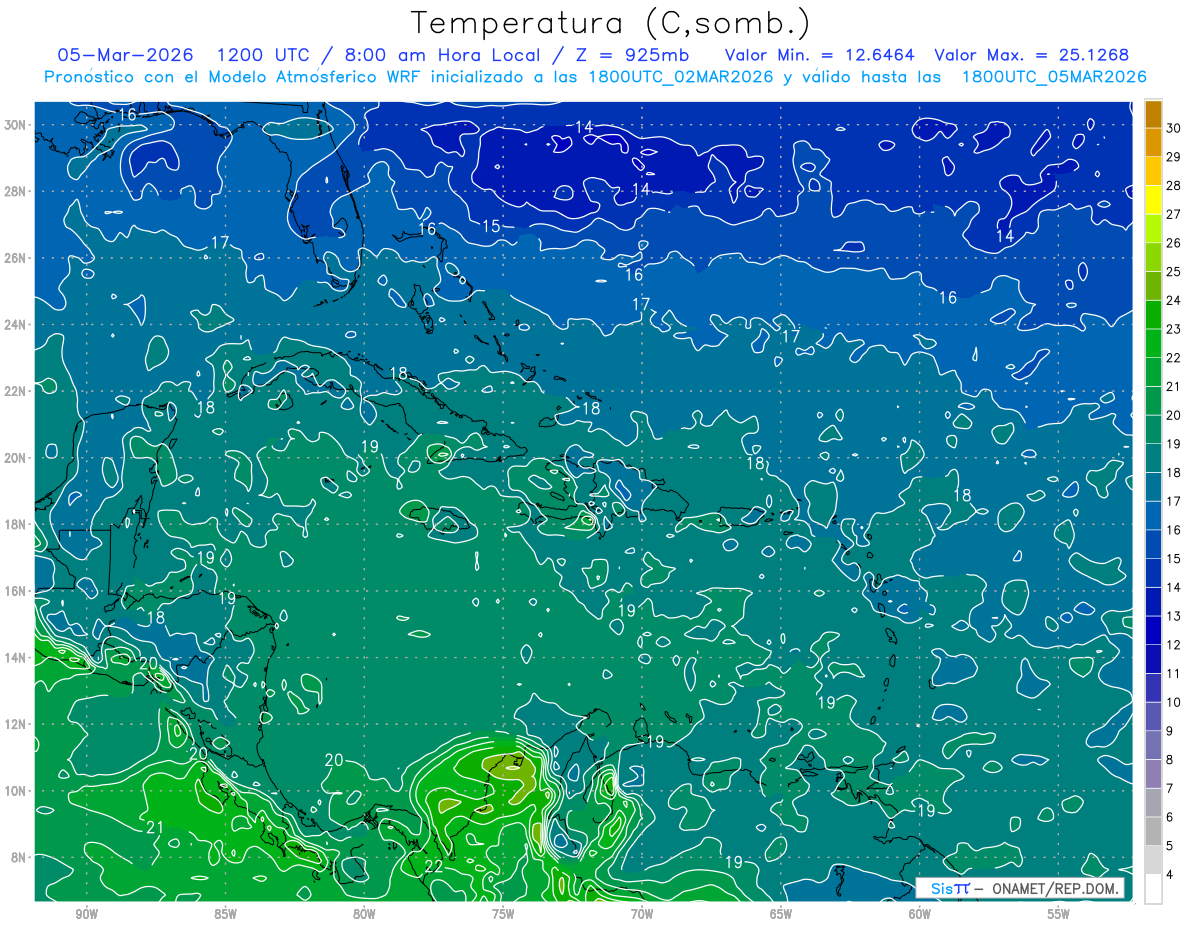Click the Temperatura (C,somb.) chart title

(x=611, y=24)
